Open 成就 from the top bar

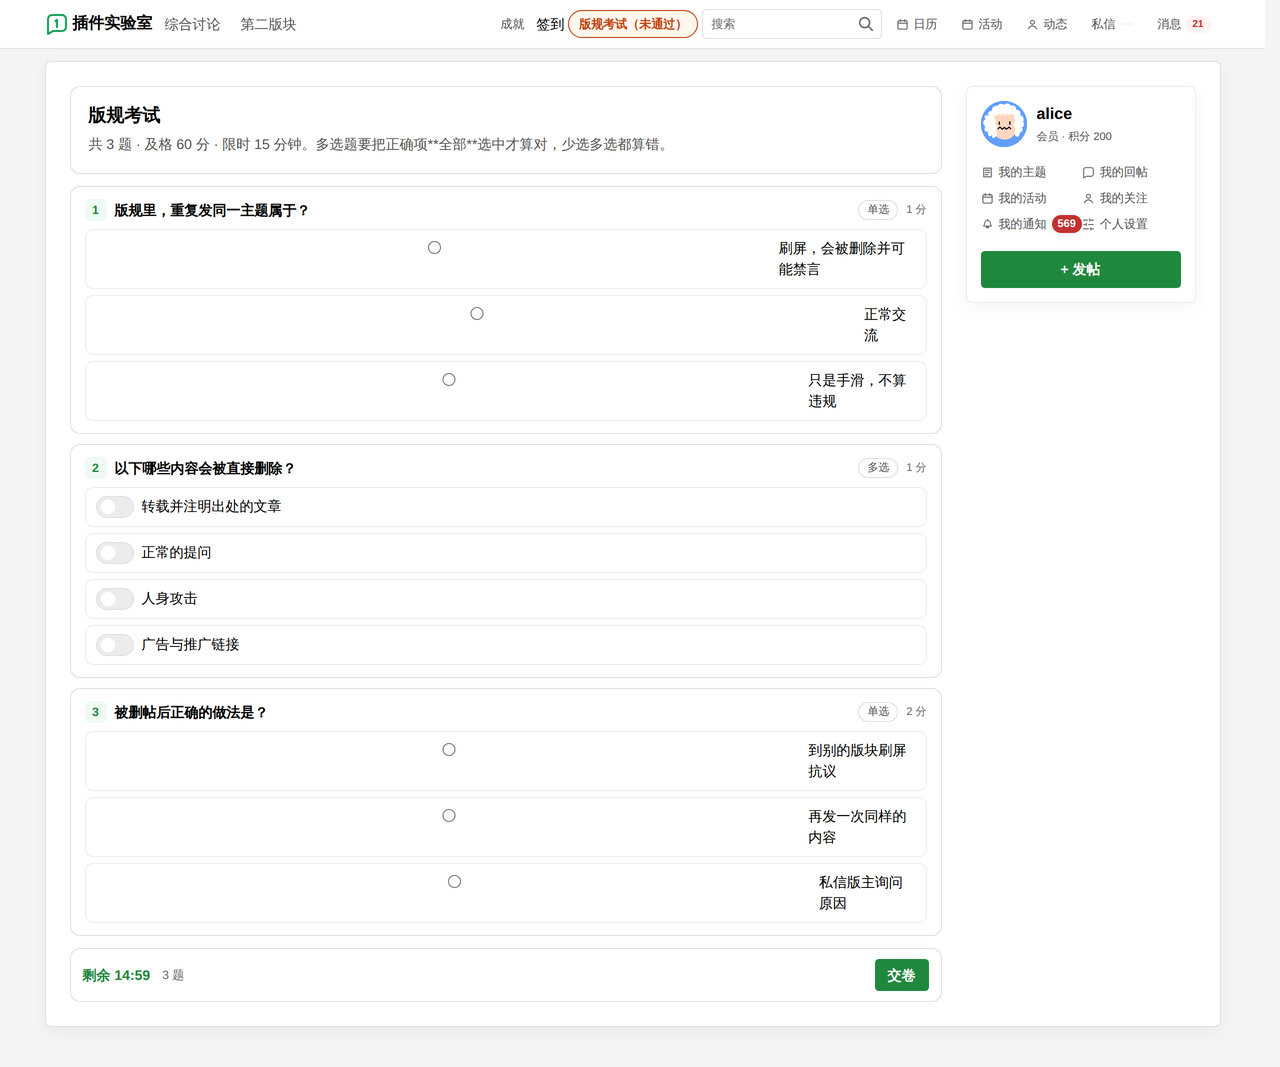(512, 24)
